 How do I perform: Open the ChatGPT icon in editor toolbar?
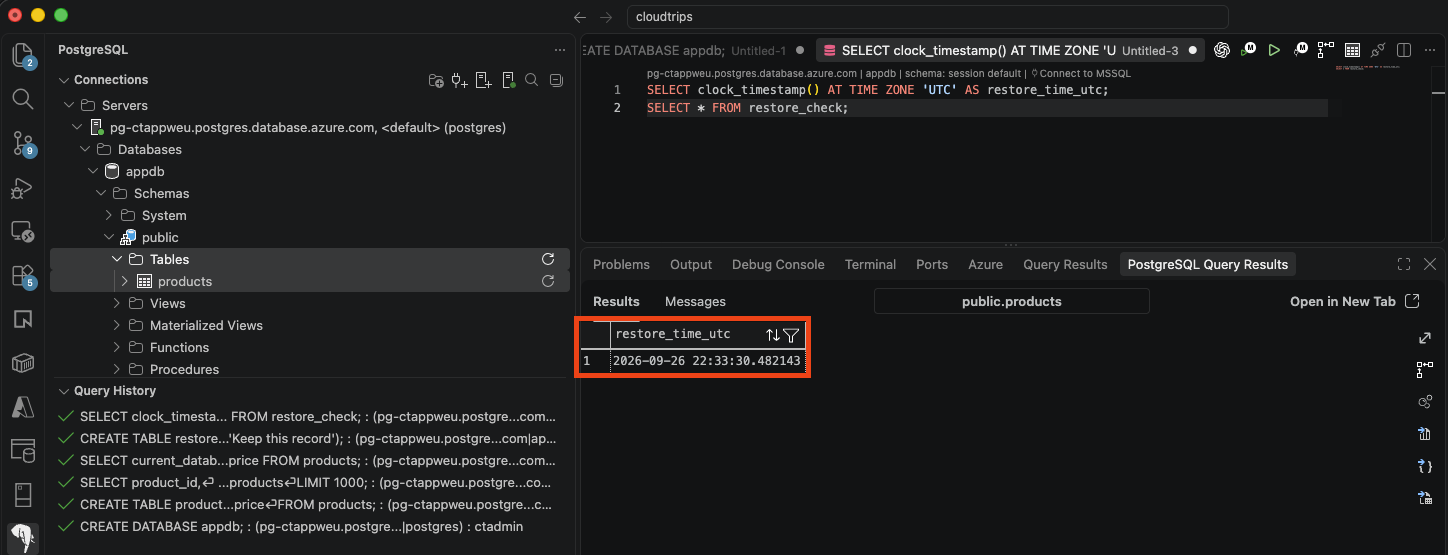pyautogui.click(x=1222, y=50)
